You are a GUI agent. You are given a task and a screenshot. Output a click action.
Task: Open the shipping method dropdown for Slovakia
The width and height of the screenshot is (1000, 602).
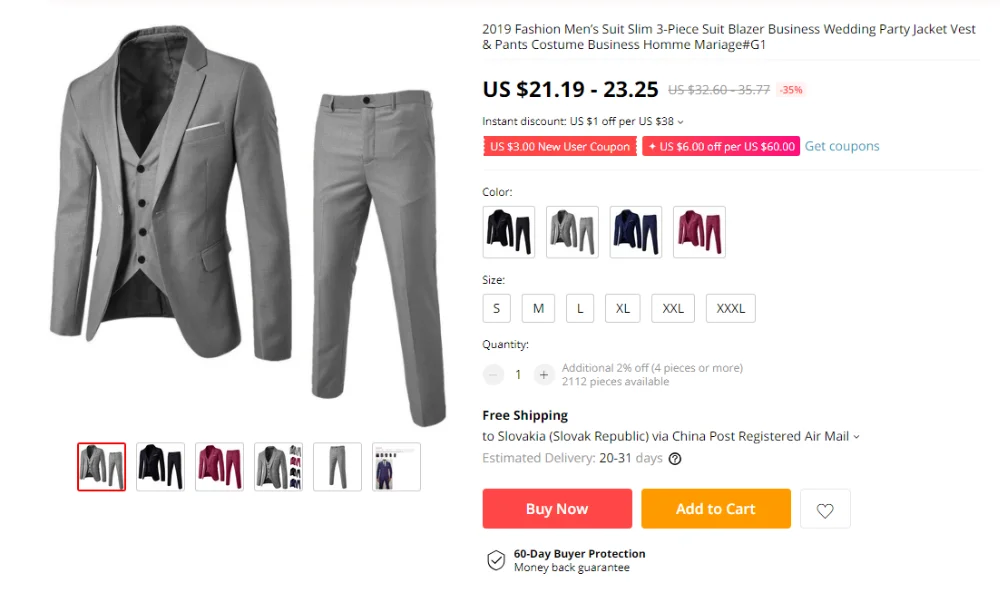click(x=857, y=437)
